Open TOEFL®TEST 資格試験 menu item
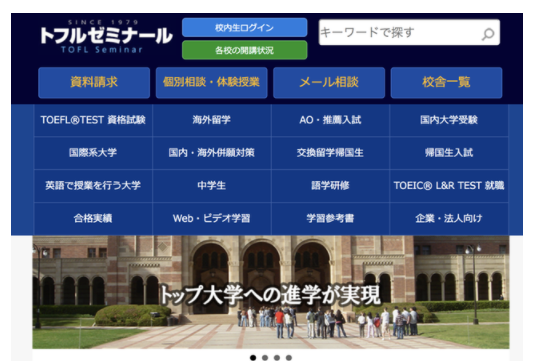This screenshot has height=361, width=537. point(93,120)
